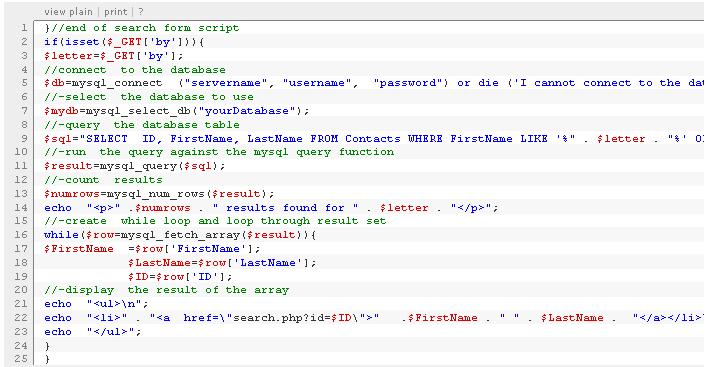Click the count results comment

103,180
